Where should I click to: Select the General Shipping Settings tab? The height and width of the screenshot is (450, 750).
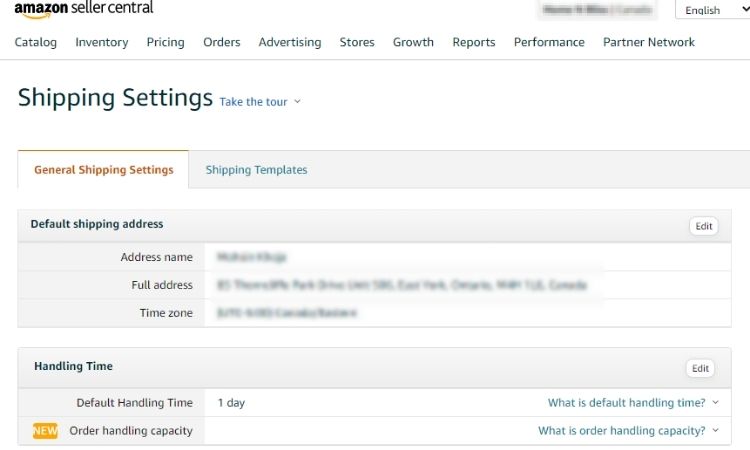(104, 170)
